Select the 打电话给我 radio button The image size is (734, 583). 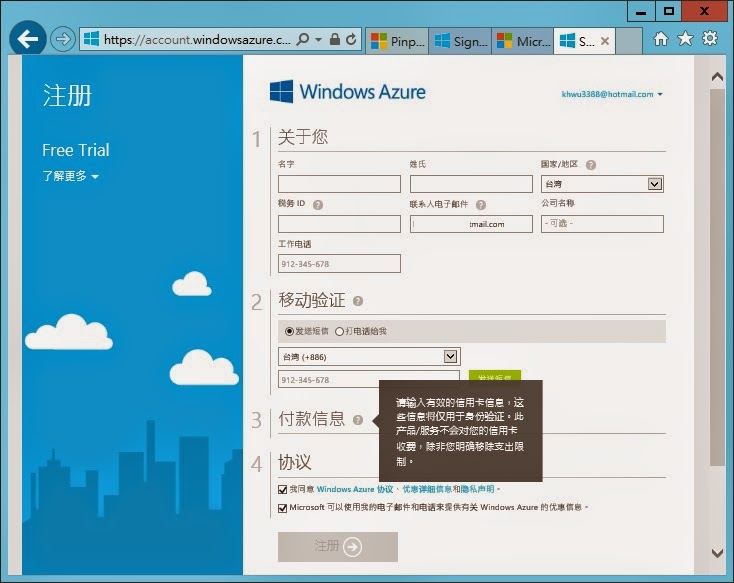(x=339, y=332)
